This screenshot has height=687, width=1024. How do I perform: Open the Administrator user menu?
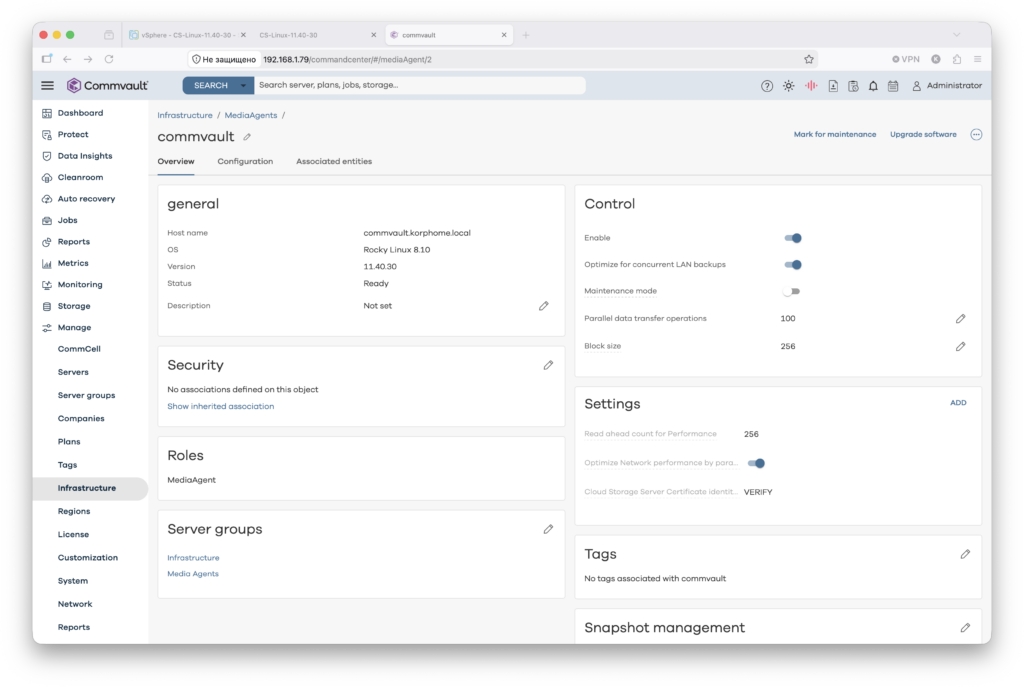point(946,86)
